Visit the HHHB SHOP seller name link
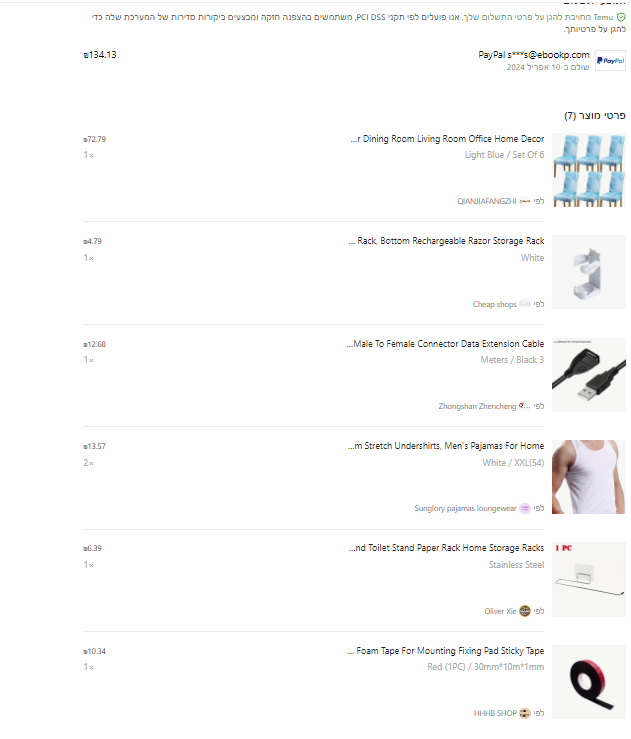 coord(495,714)
